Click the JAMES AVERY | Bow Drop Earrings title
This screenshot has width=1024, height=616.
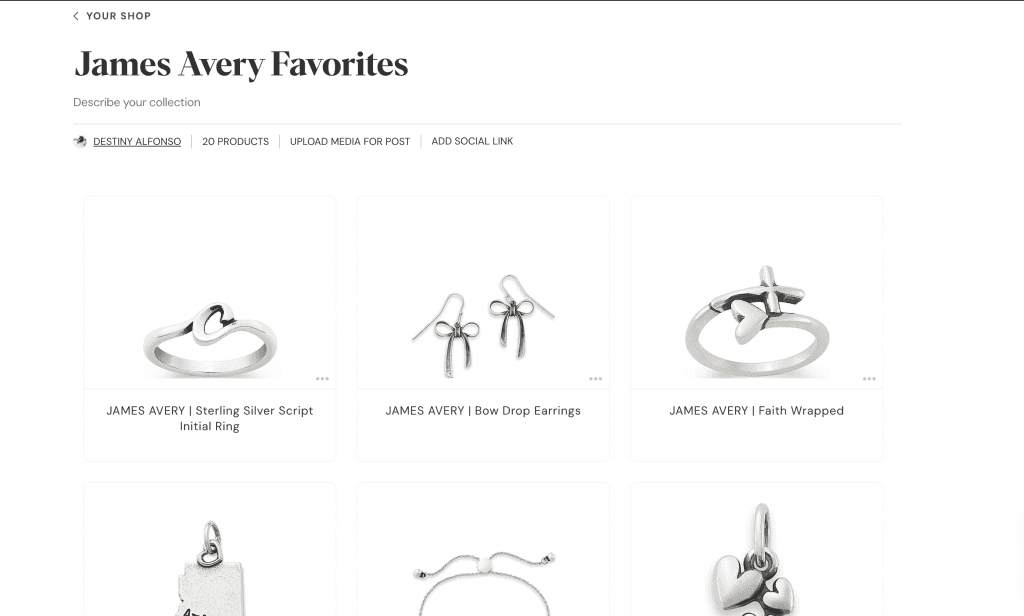point(483,411)
